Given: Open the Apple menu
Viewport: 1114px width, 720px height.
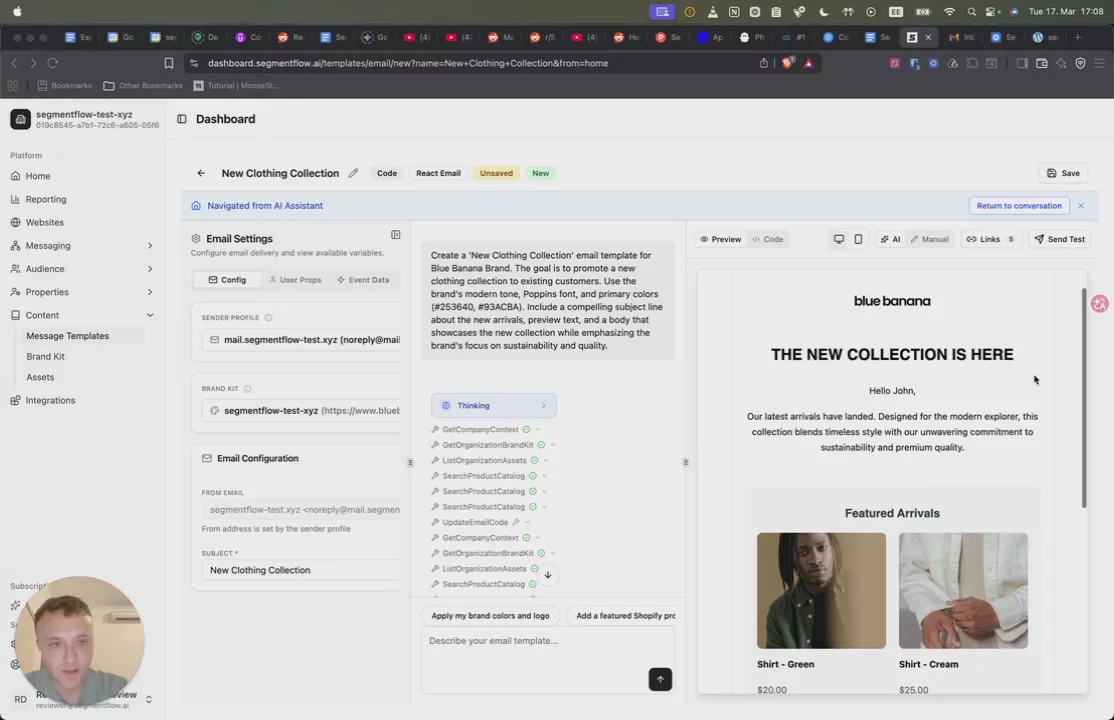Looking at the screenshot, I should click(17, 11).
